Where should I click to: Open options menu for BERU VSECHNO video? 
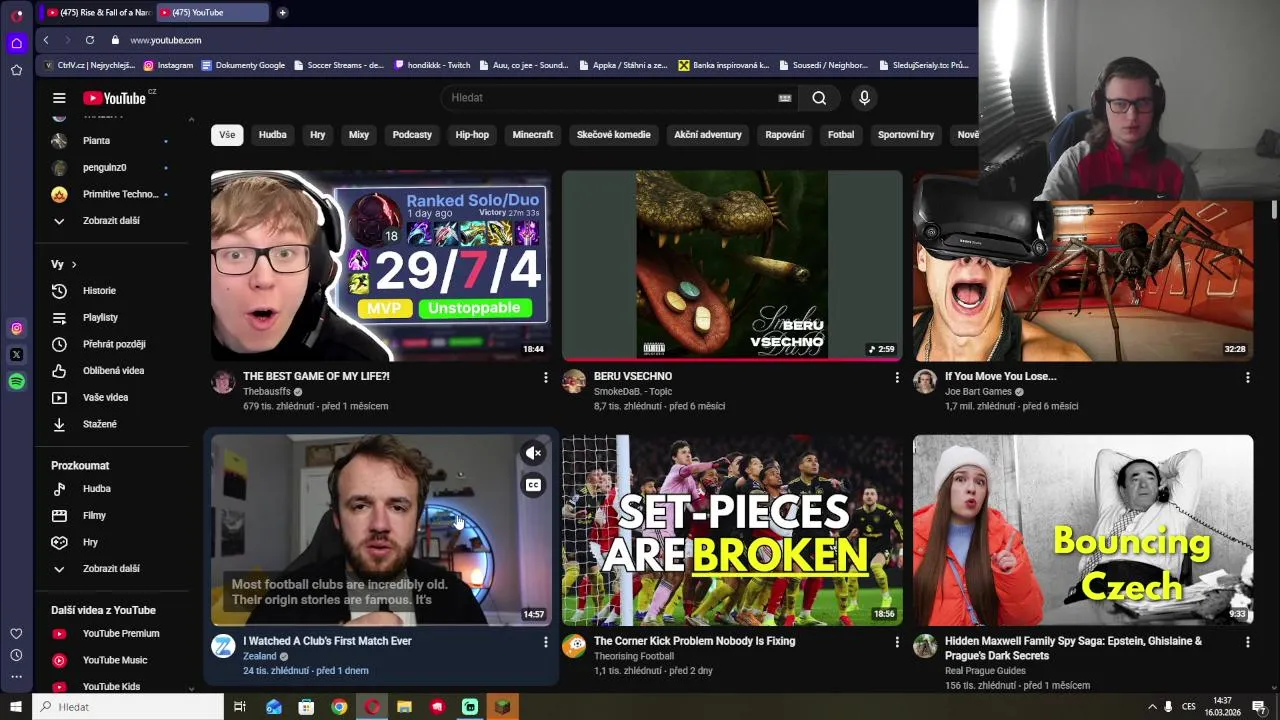click(896, 377)
